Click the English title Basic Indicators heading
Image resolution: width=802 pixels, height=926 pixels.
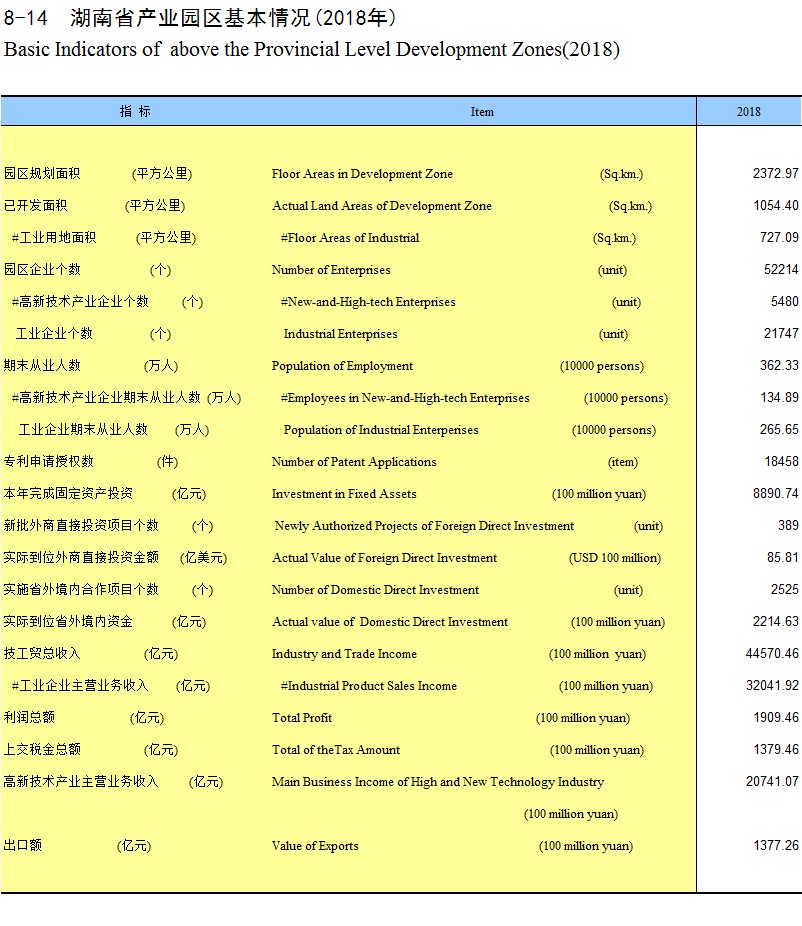pos(312,49)
